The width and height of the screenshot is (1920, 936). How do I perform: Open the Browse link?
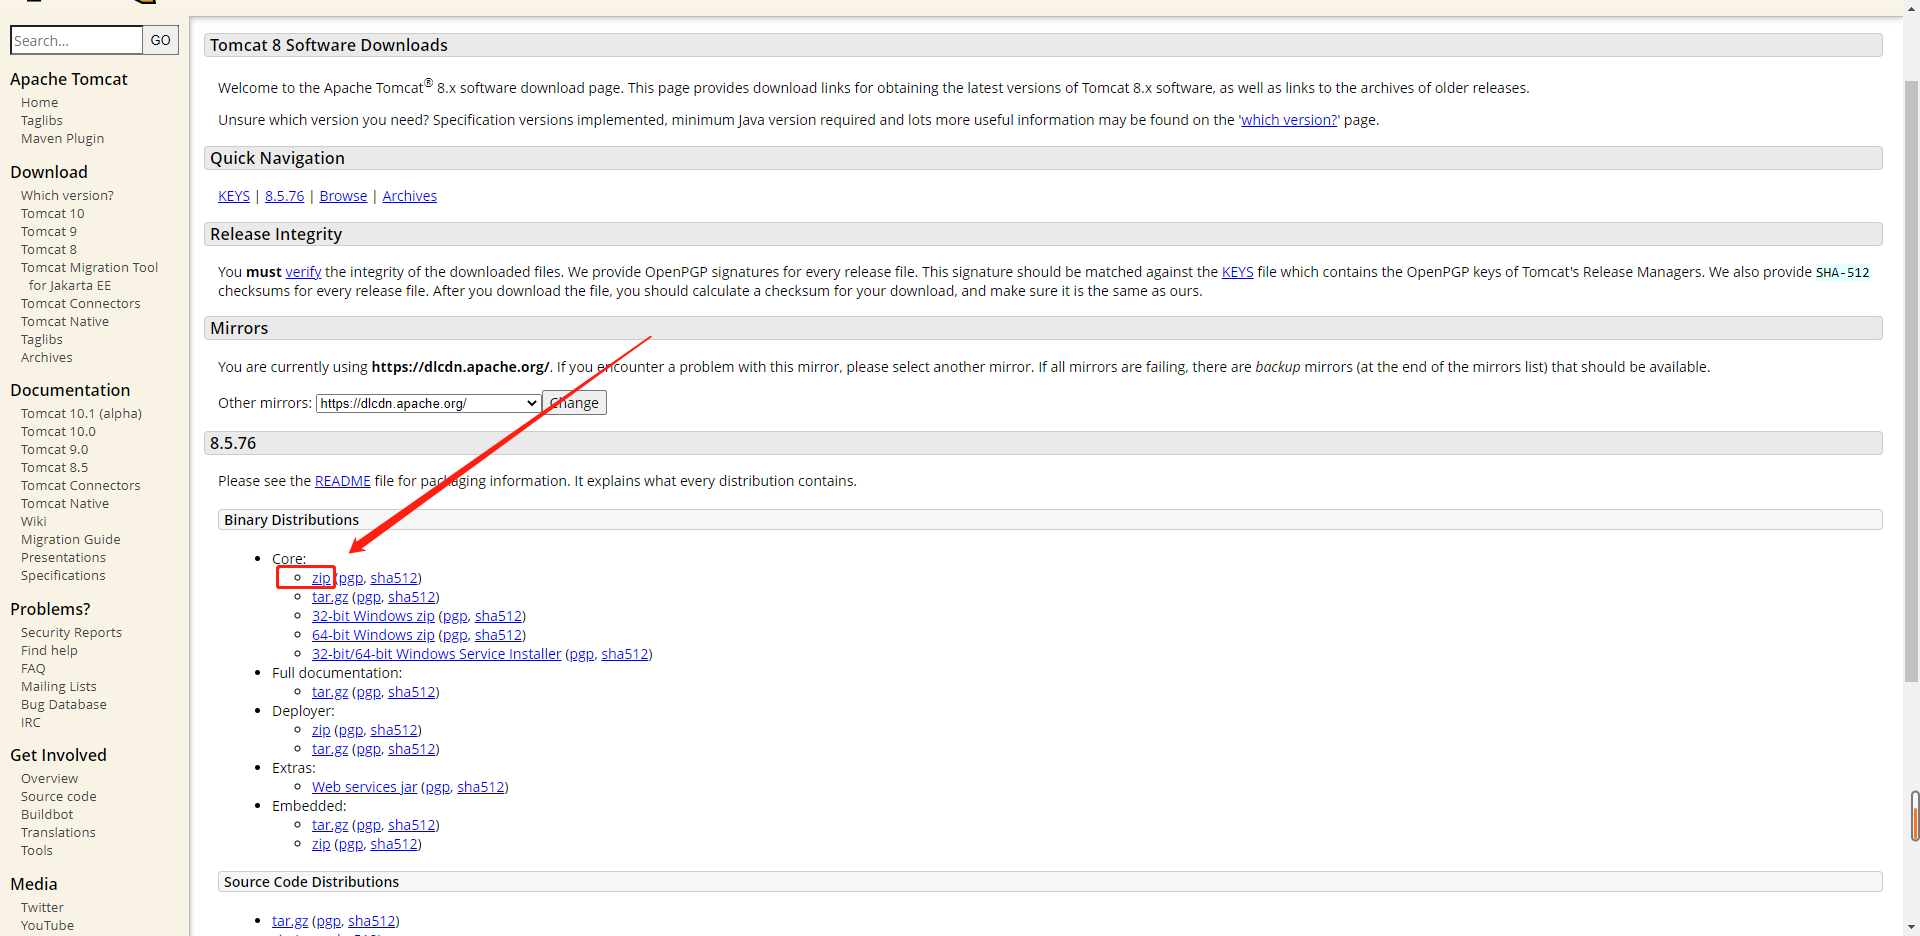(343, 196)
